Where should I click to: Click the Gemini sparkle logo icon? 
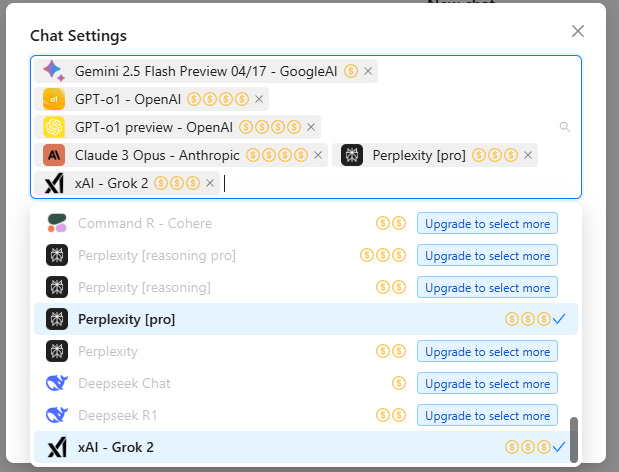(54, 71)
